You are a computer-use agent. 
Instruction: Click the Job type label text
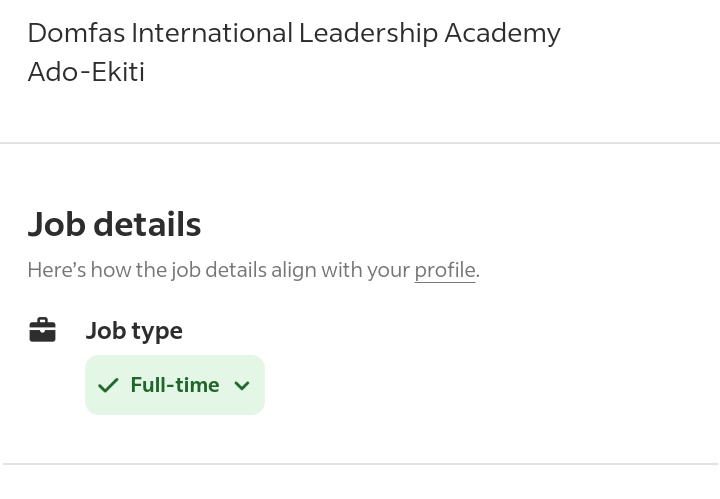(x=134, y=331)
